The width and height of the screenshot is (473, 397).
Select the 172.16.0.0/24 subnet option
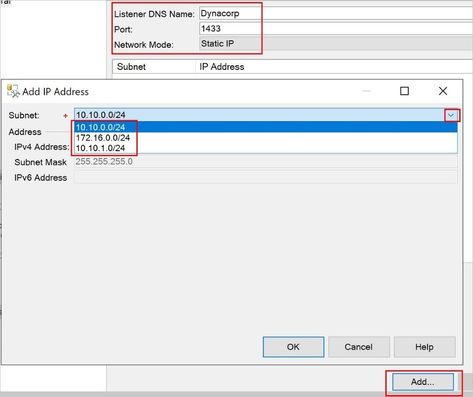pos(266,138)
